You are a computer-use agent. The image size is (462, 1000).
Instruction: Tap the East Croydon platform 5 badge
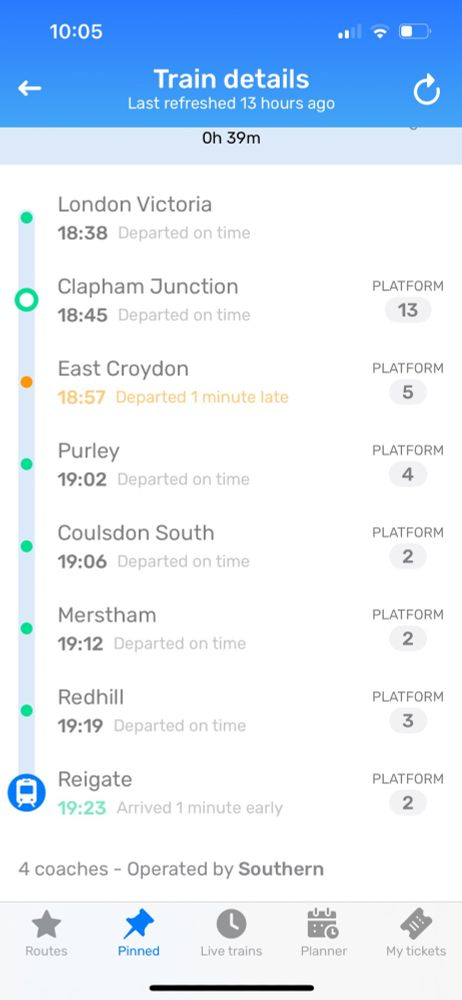(408, 393)
